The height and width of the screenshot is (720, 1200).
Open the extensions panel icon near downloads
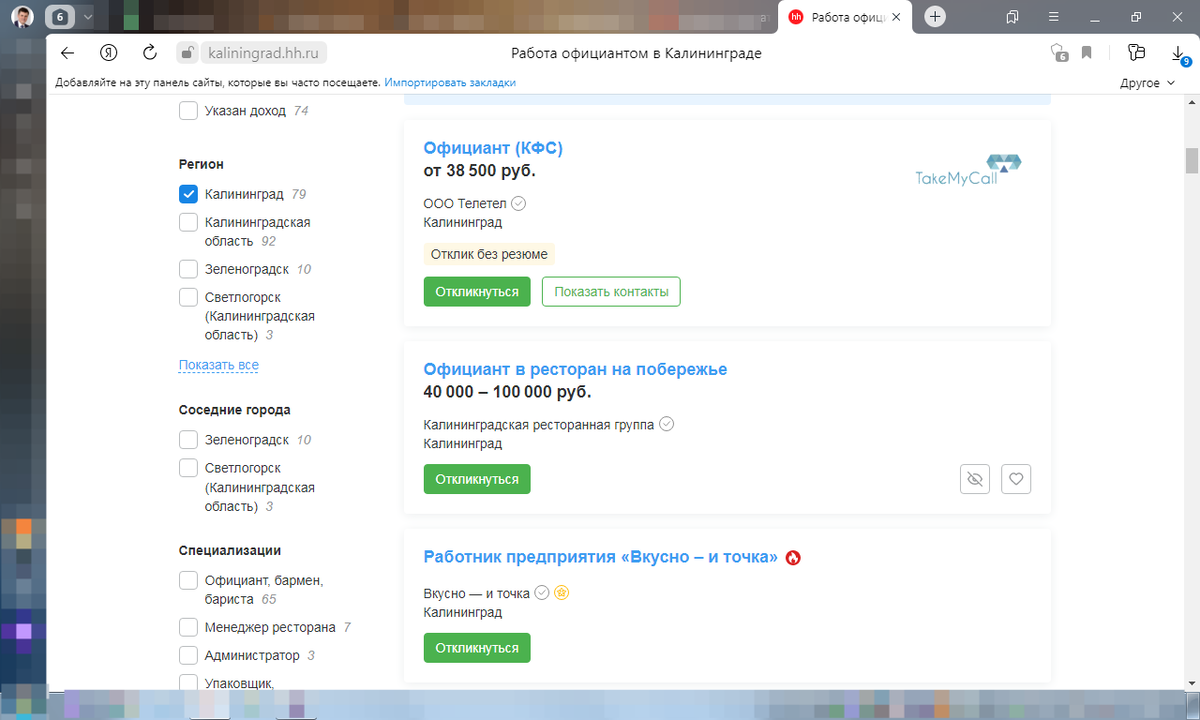tap(1135, 53)
